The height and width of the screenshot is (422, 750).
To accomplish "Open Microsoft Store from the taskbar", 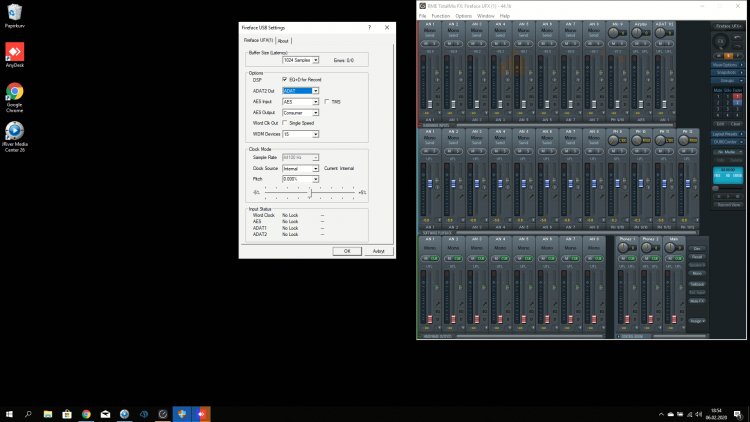I will coord(67,414).
